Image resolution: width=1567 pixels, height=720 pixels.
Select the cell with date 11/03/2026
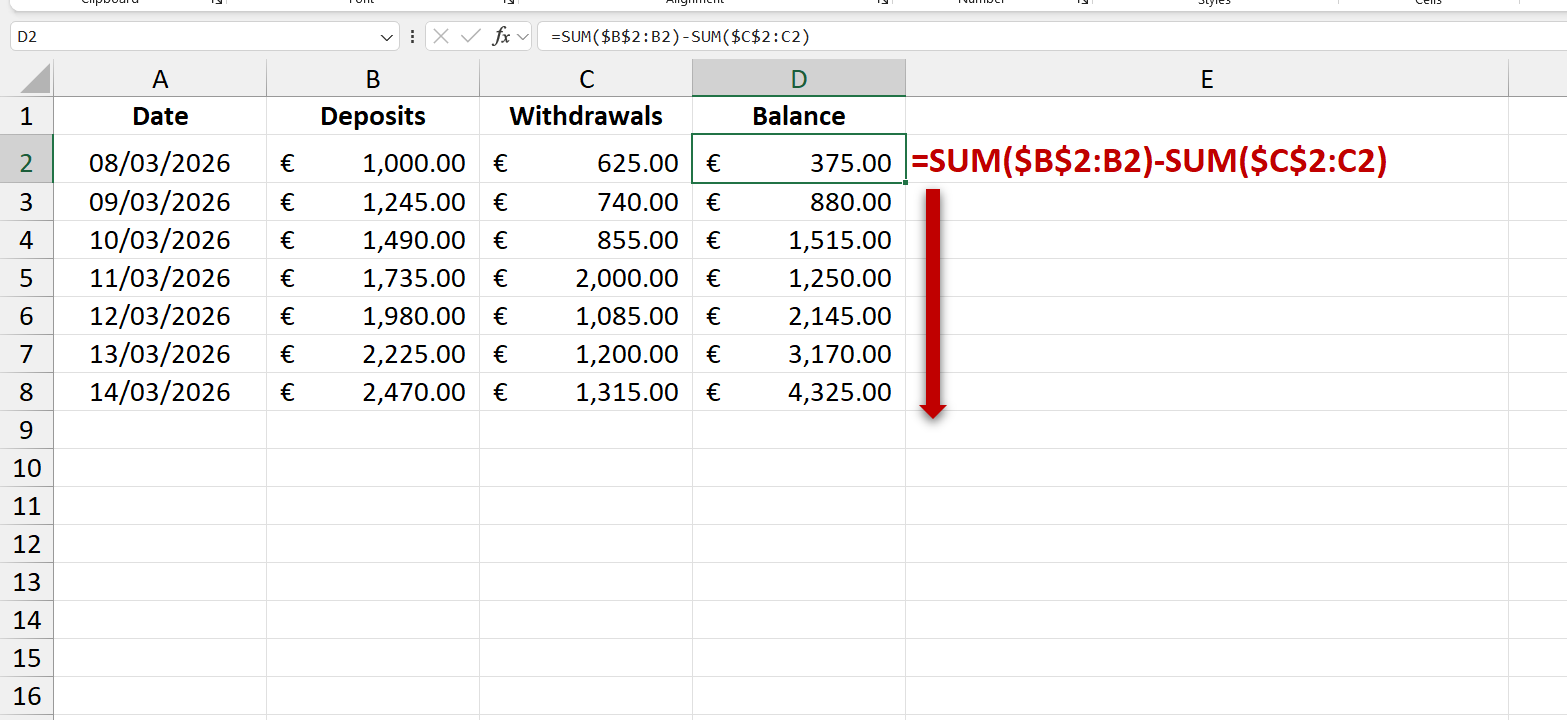pyautogui.click(x=160, y=278)
